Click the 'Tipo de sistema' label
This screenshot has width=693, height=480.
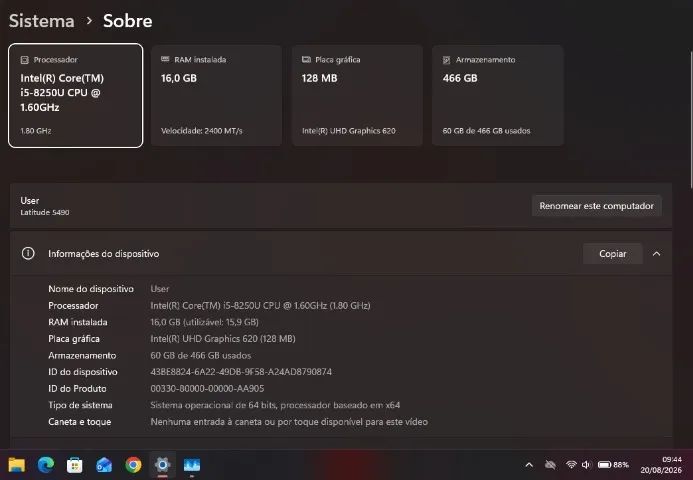tap(80, 405)
